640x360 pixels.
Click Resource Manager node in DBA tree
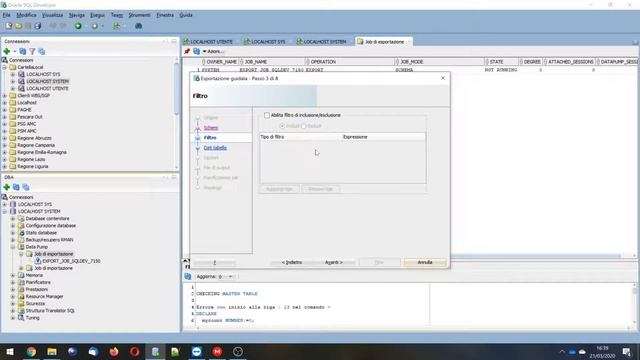[x=44, y=296]
